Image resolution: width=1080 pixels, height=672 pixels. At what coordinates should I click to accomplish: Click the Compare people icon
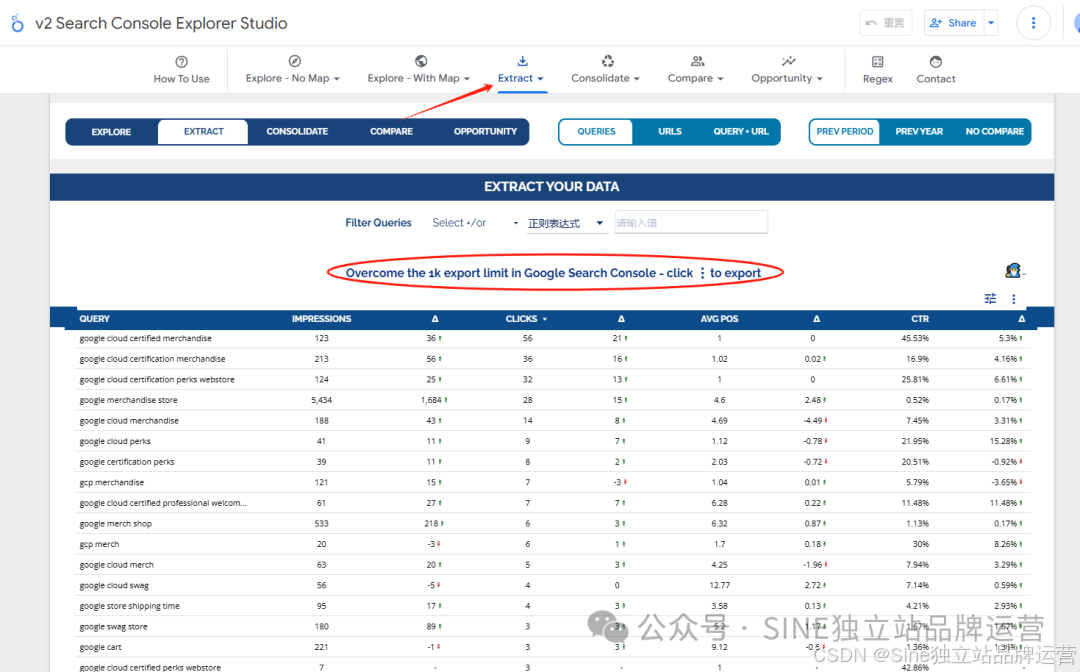point(697,61)
